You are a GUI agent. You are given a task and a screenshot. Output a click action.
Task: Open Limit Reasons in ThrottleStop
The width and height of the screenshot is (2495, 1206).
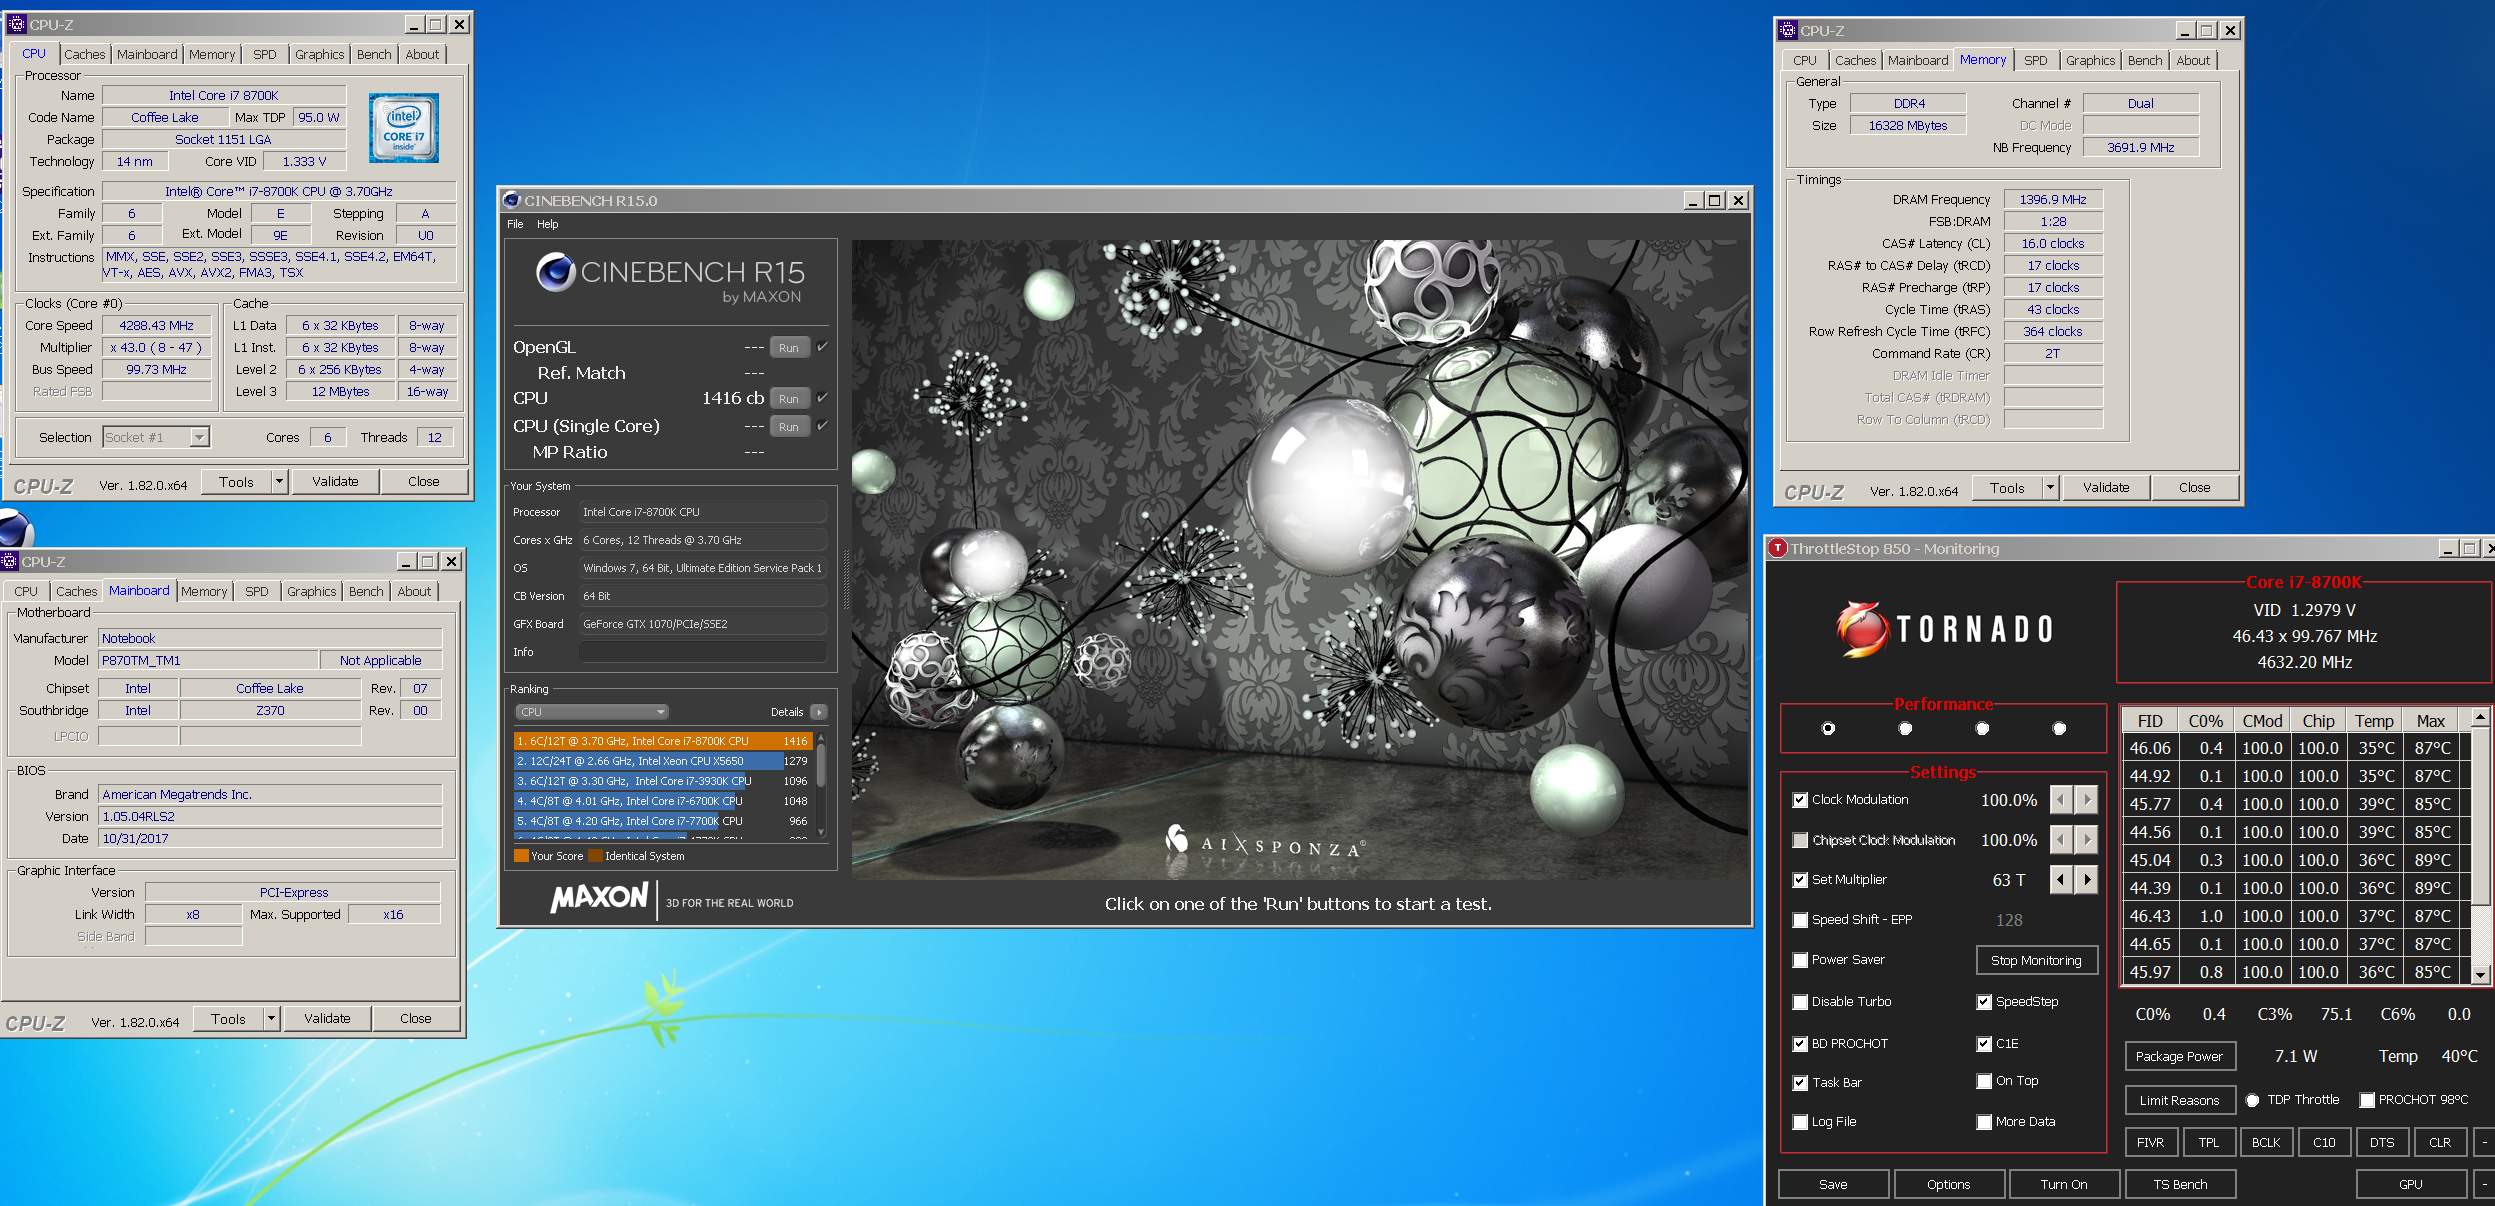coord(2179,1100)
